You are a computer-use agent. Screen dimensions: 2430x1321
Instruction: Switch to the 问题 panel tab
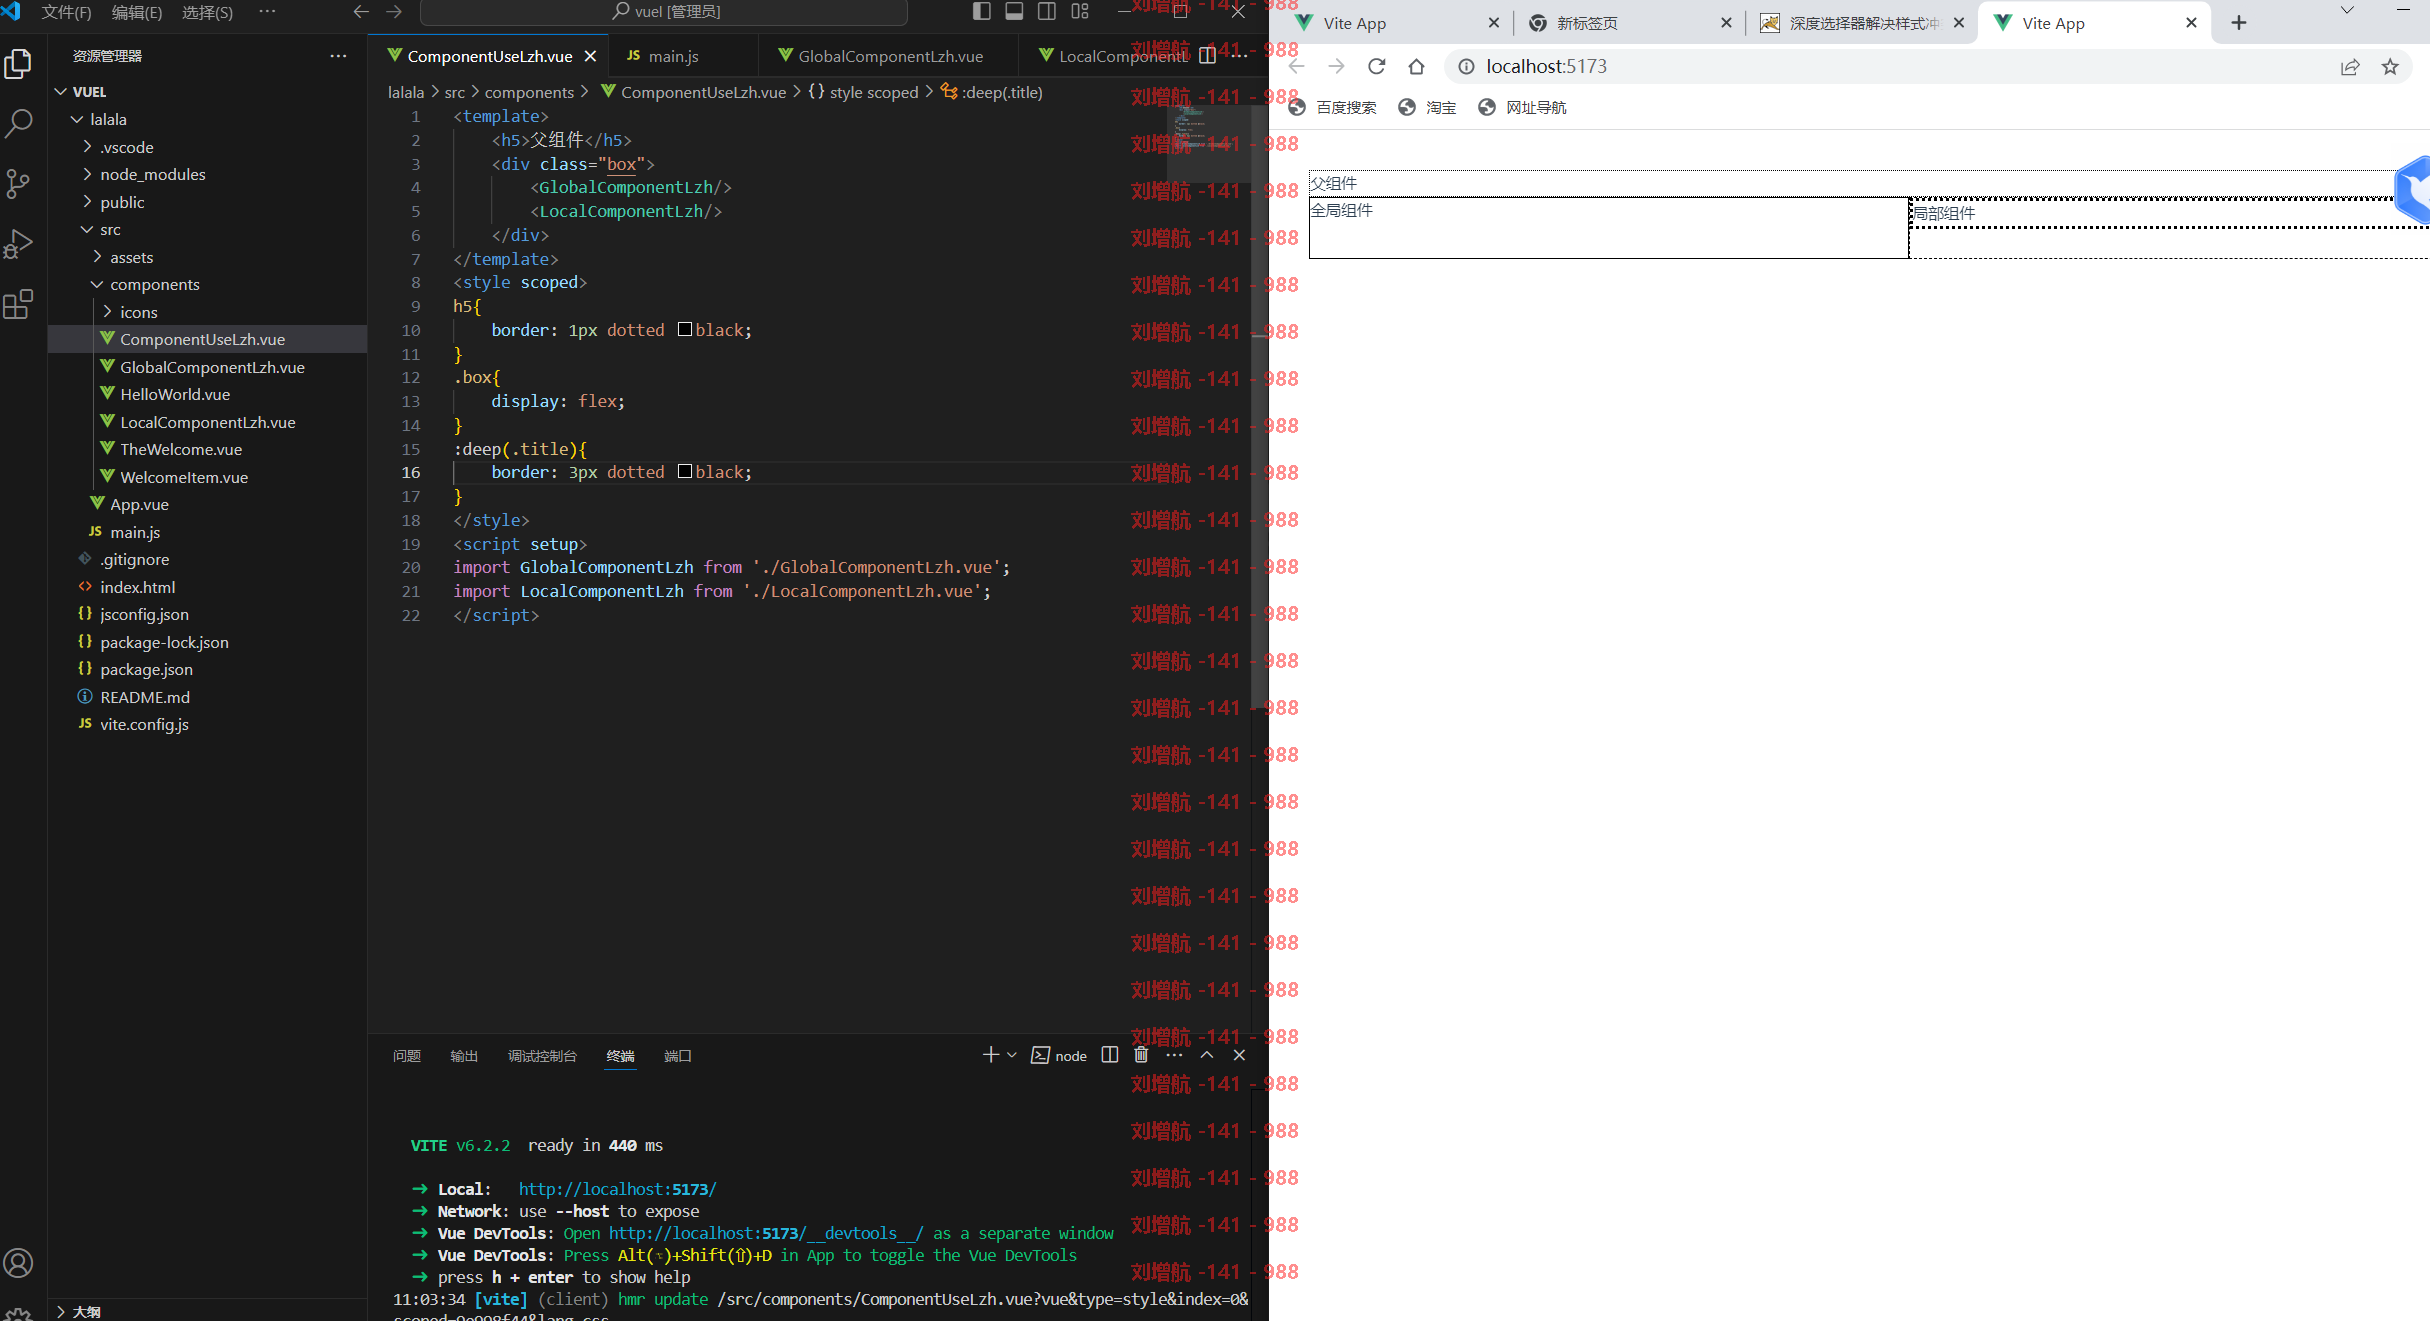(x=407, y=1056)
